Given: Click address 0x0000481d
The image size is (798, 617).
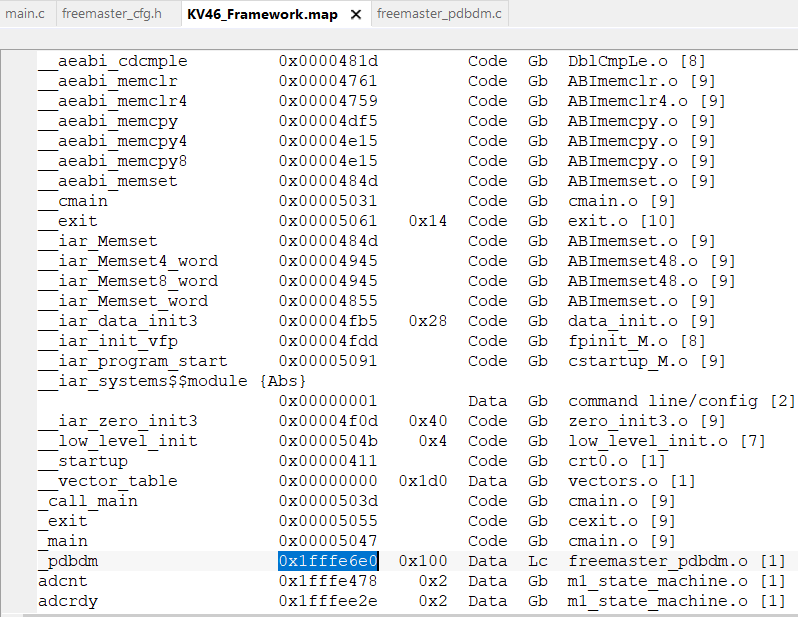Looking at the screenshot, I should pyautogui.click(x=328, y=61).
